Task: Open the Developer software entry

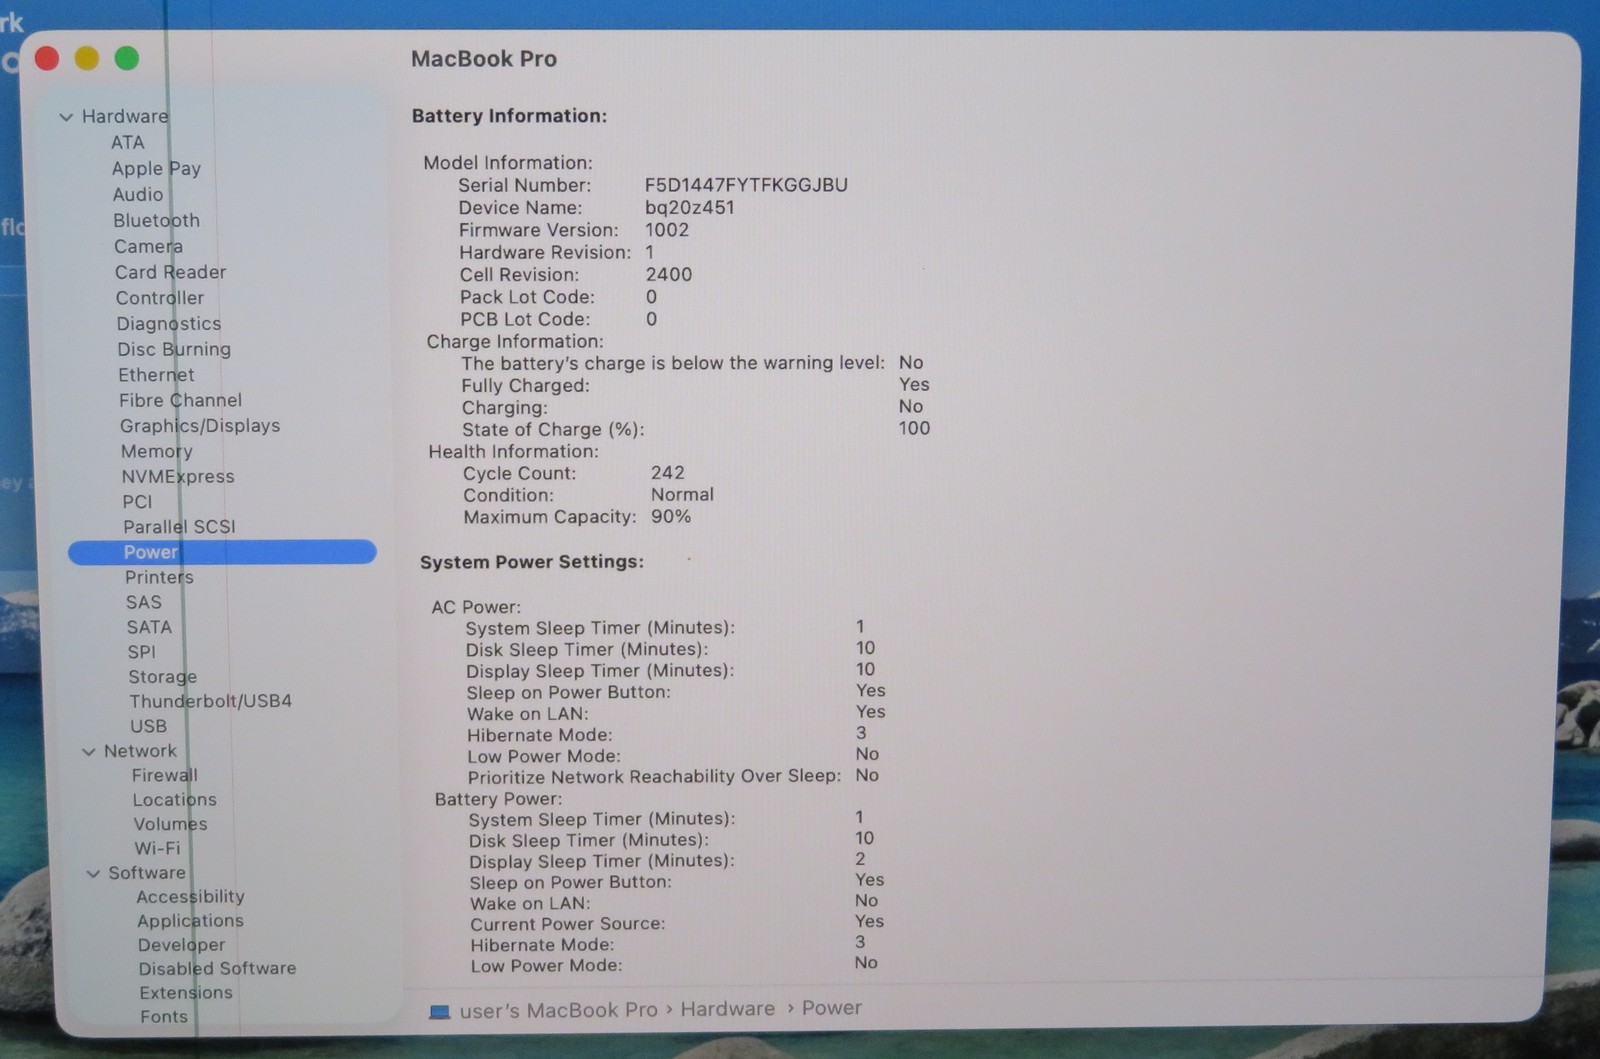Action: (181, 945)
